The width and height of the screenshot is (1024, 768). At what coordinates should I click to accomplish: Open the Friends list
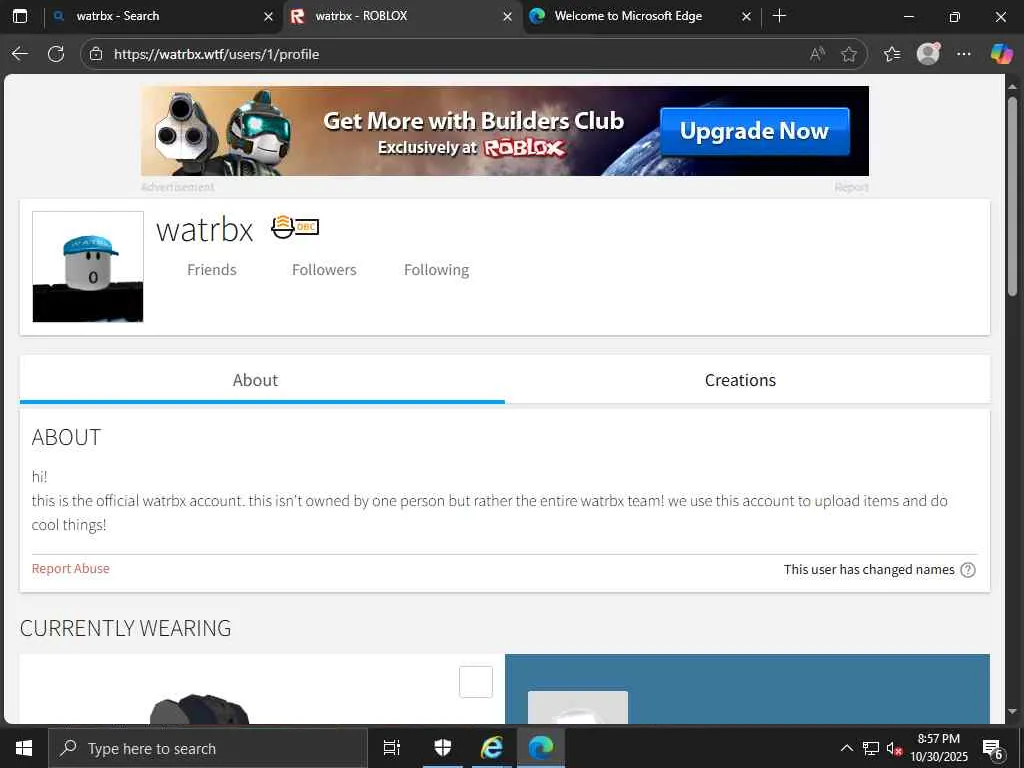(212, 270)
